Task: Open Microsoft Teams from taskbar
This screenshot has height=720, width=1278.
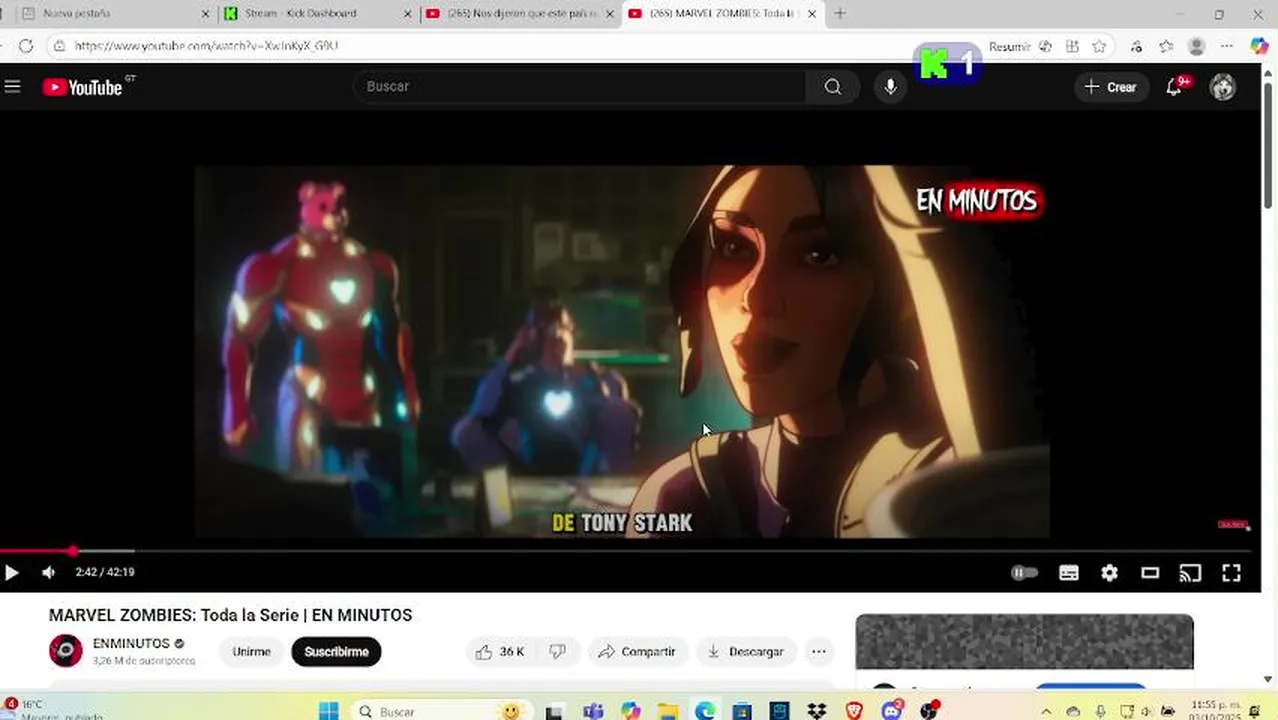Action: (593, 711)
